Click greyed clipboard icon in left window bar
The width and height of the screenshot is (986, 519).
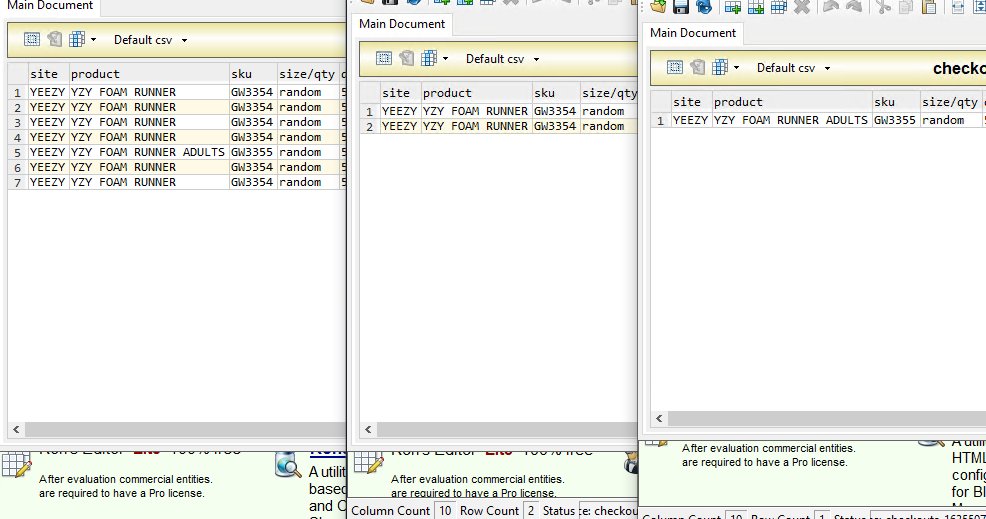55,40
